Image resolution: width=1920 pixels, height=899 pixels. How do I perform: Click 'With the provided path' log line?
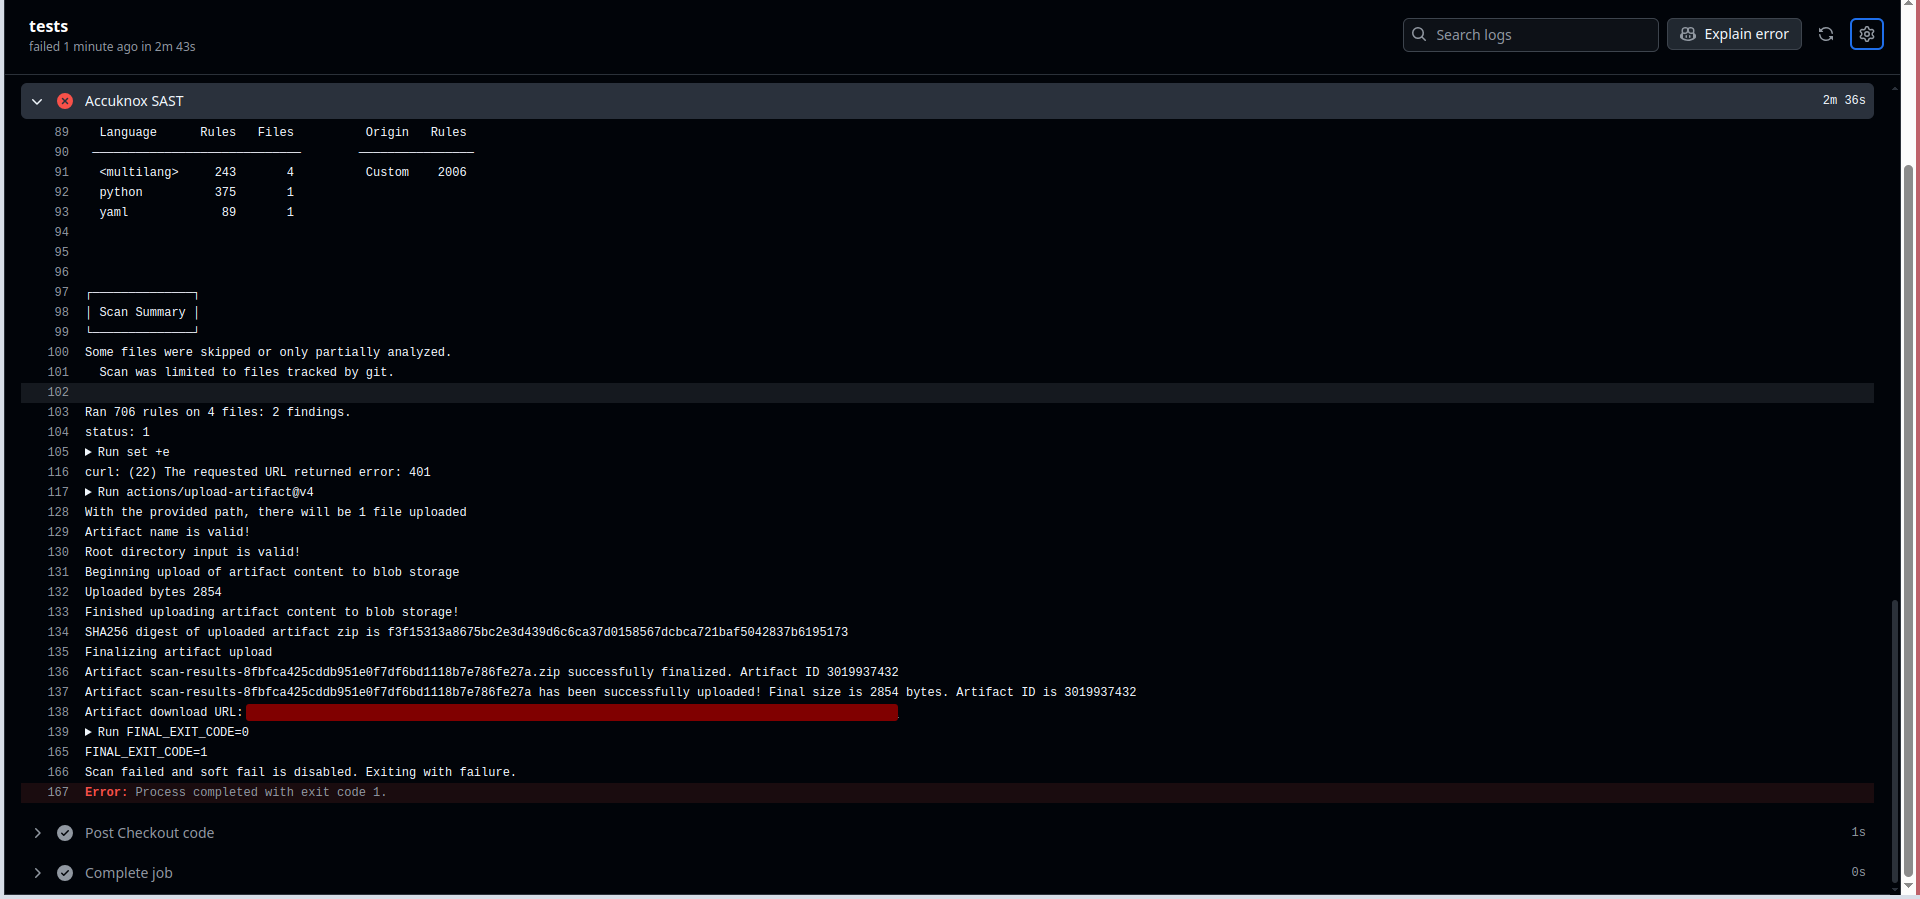(276, 512)
